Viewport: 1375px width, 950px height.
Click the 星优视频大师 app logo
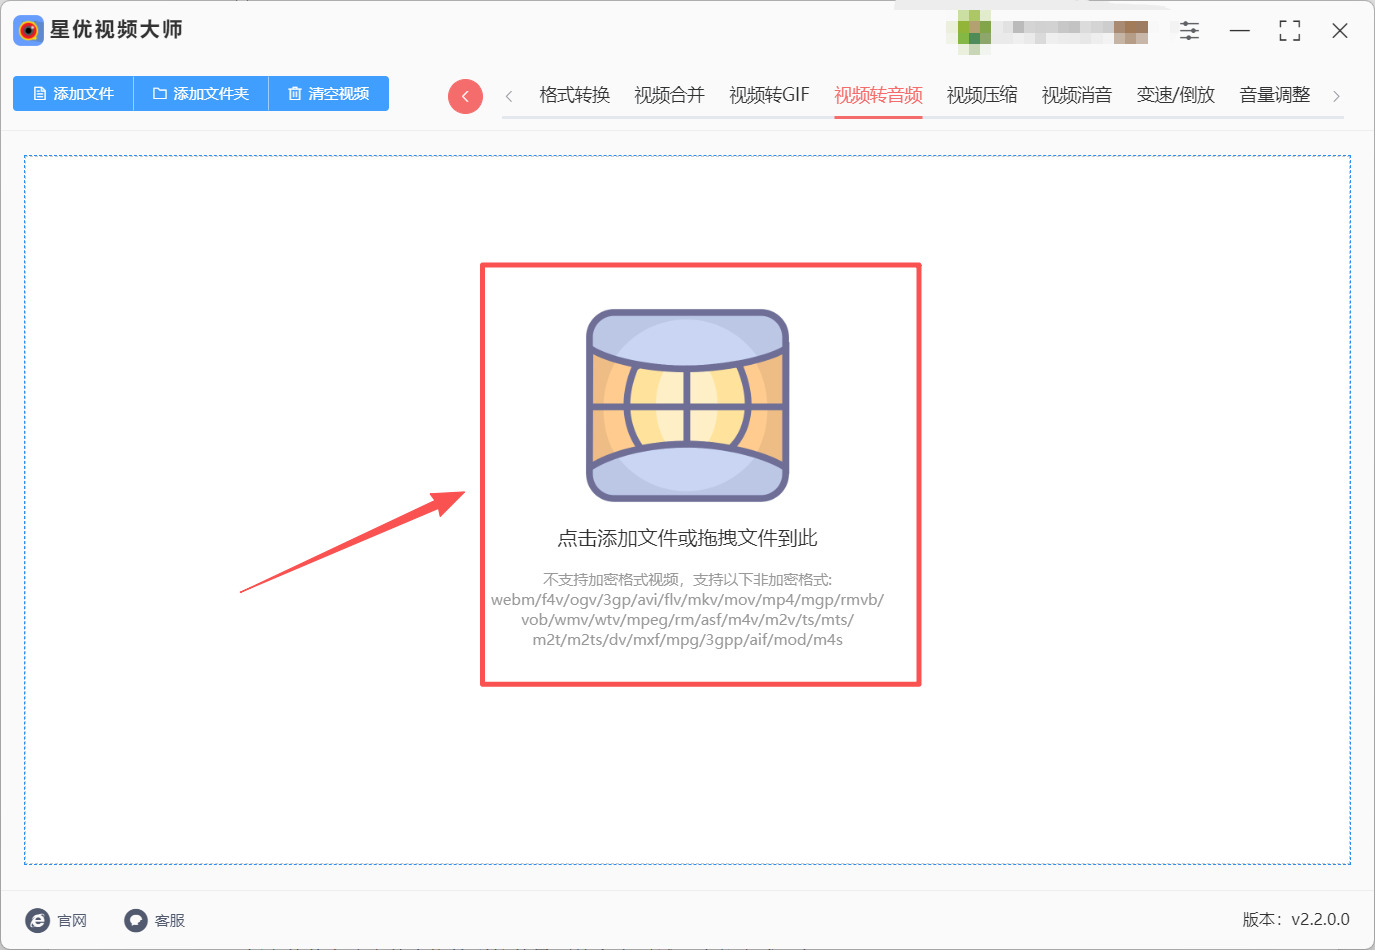[29, 30]
